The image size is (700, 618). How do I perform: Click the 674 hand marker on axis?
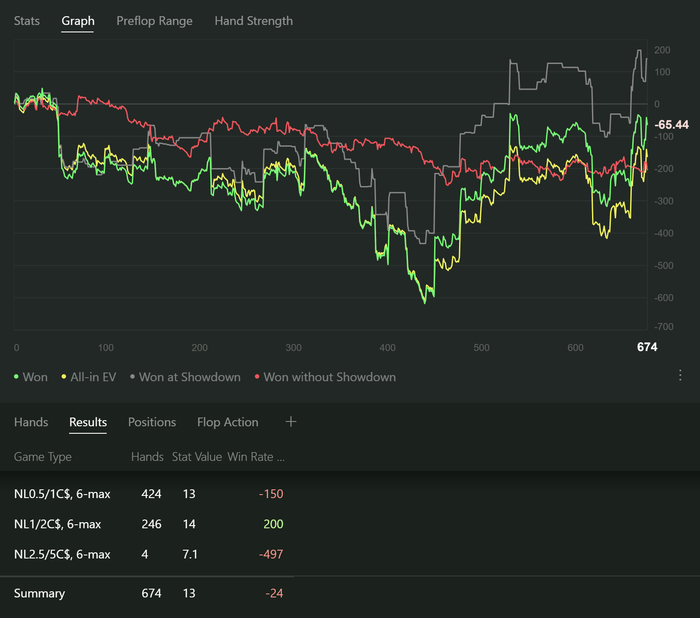[x=647, y=348]
